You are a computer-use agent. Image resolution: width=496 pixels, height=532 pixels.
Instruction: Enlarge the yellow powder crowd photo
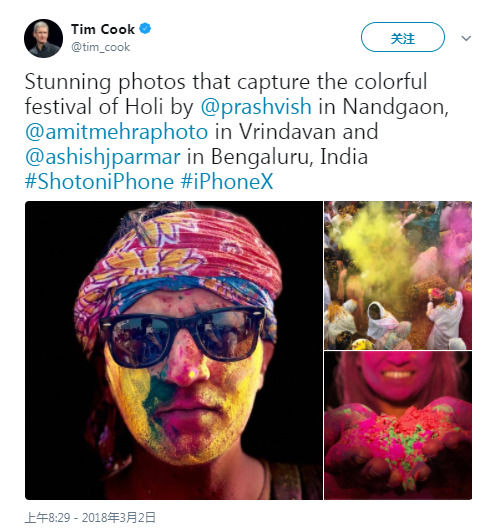(398, 275)
